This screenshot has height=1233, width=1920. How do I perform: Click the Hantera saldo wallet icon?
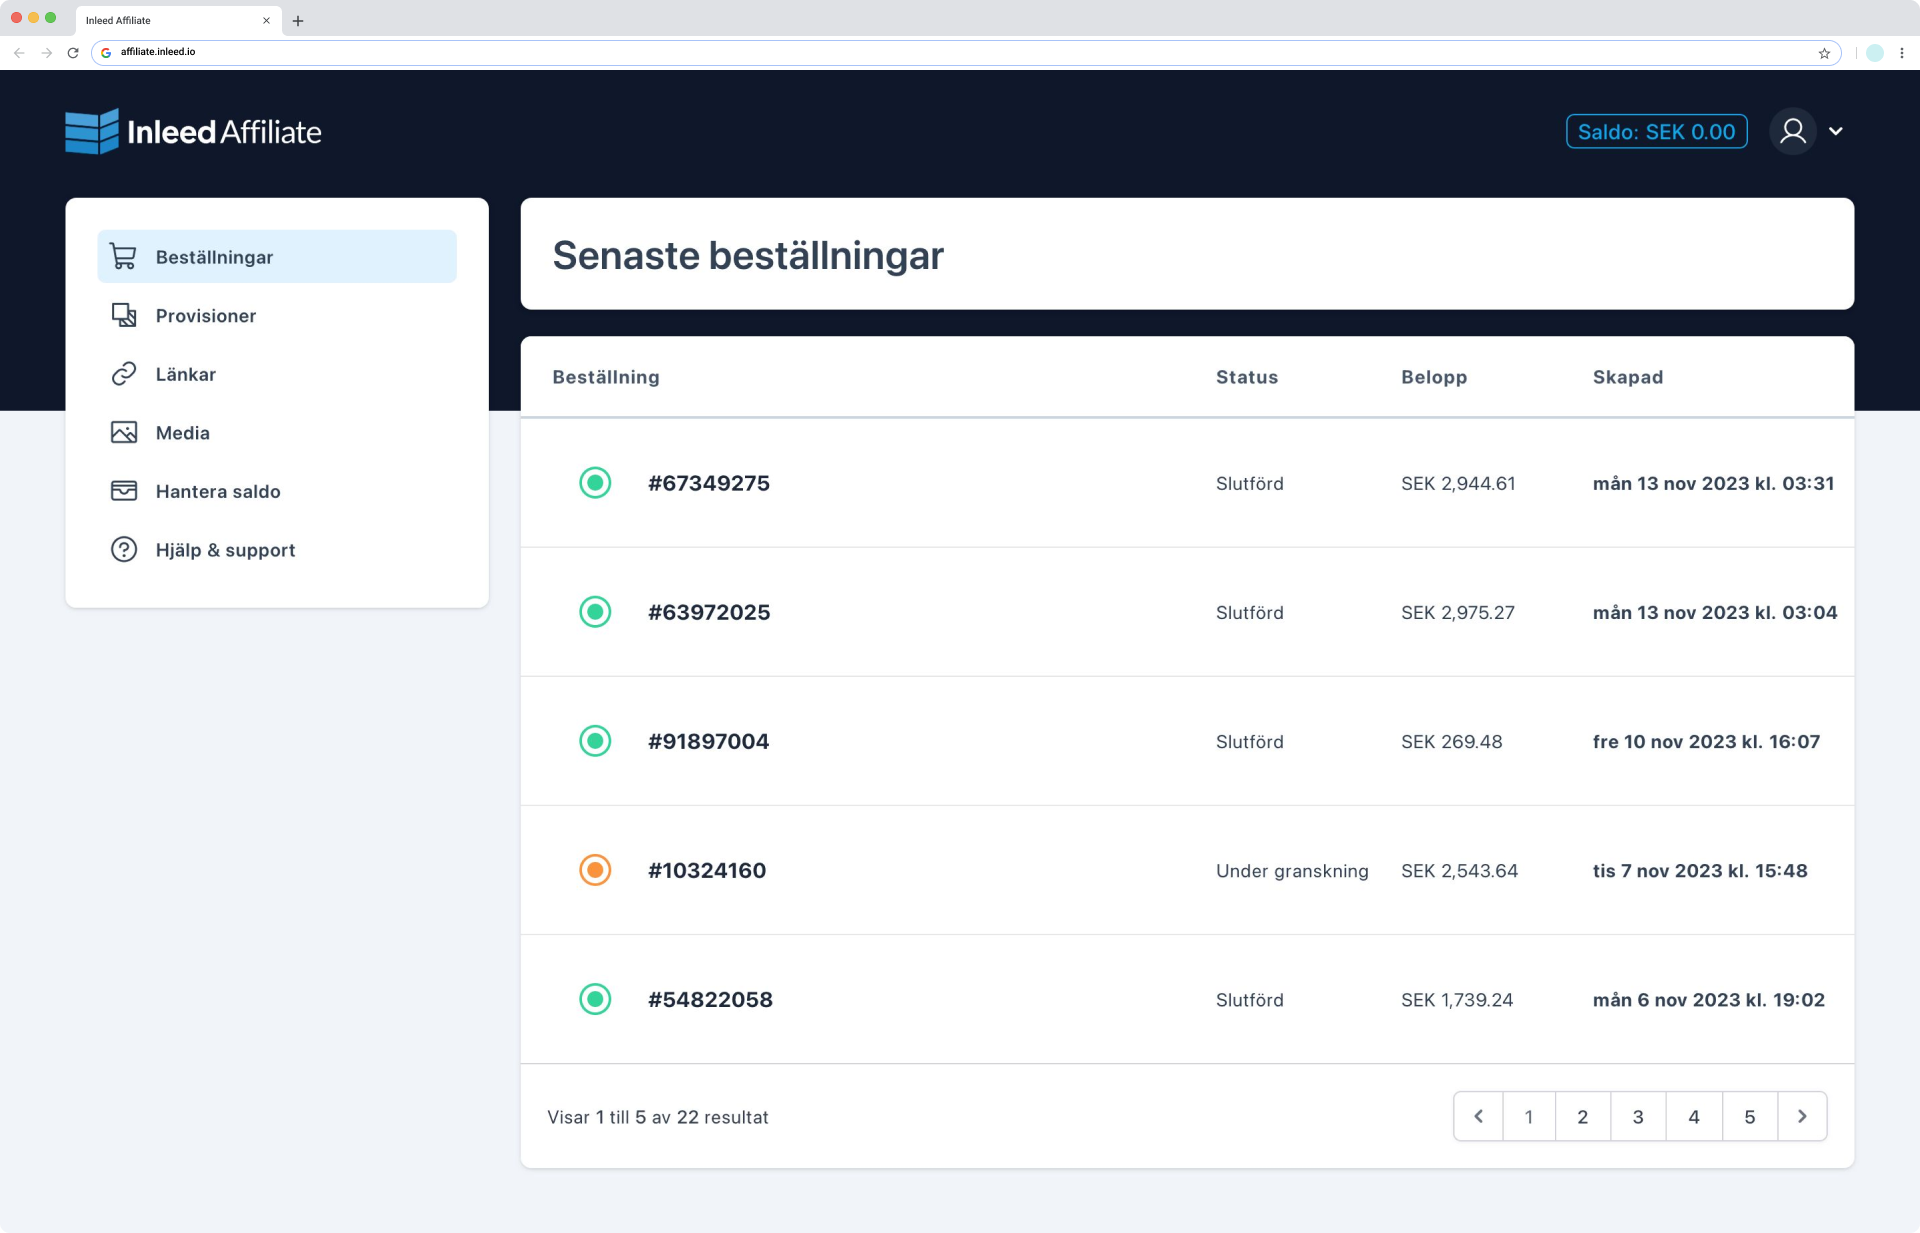tap(123, 491)
